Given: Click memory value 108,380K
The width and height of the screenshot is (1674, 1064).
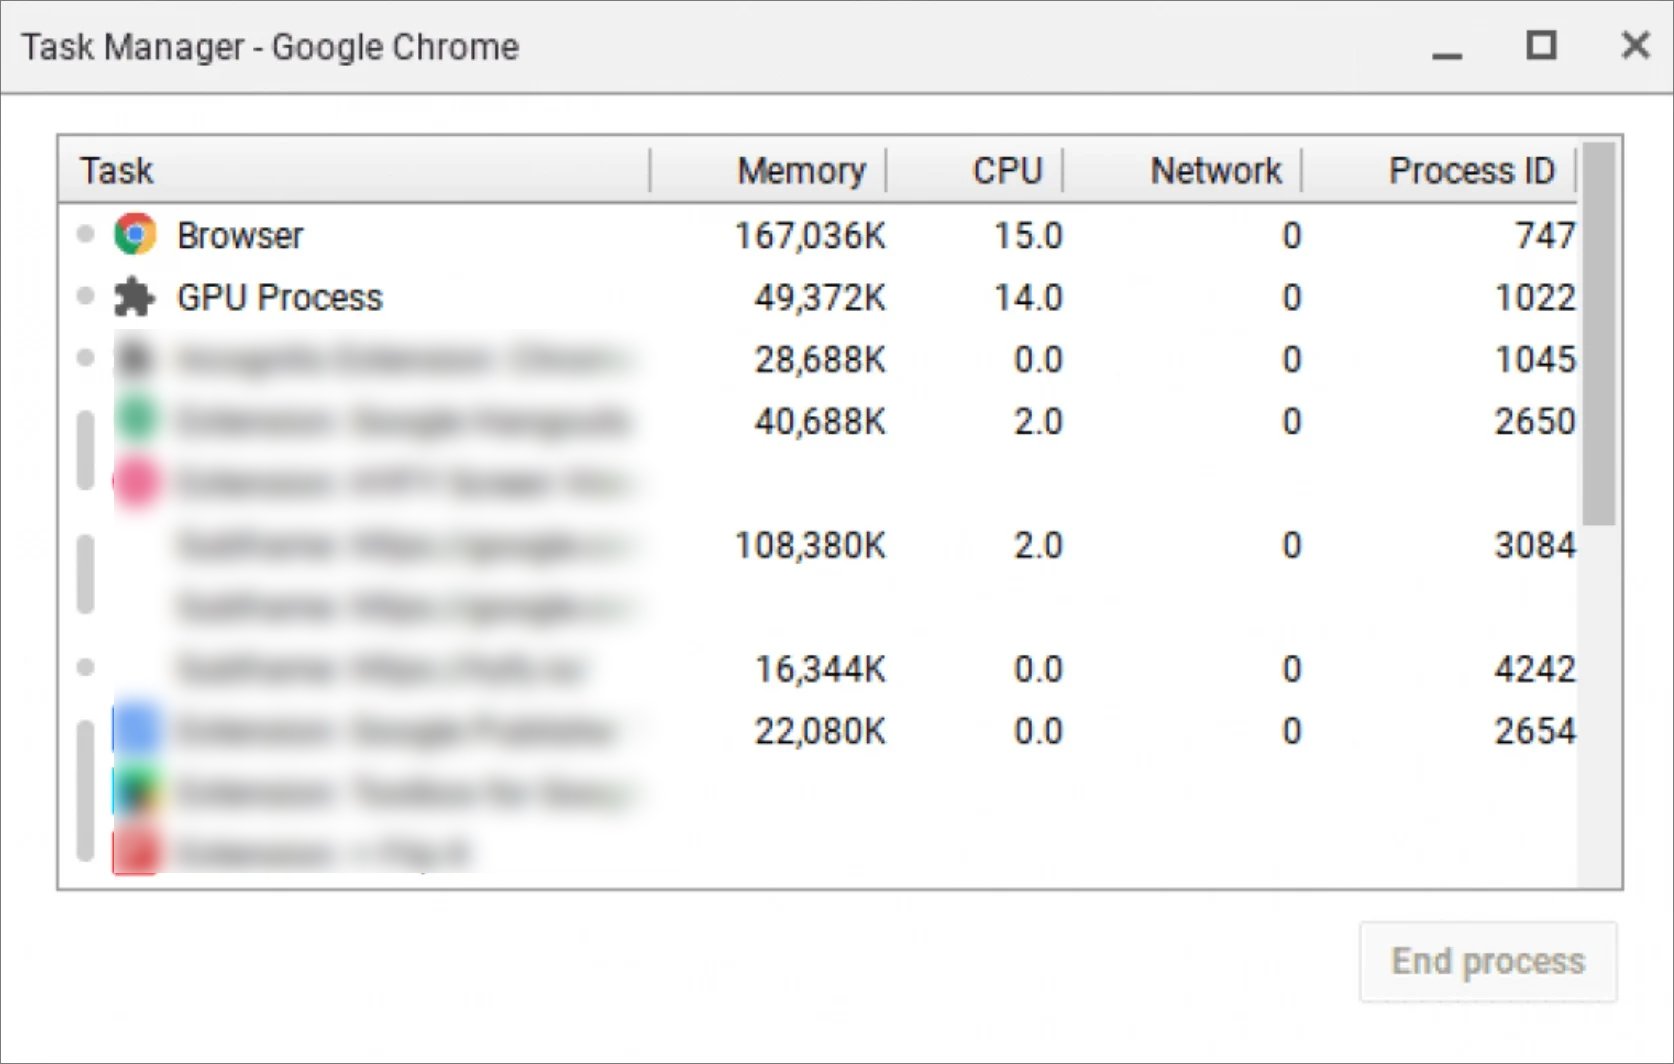Looking at the screenshot, I should pos(810,546).
